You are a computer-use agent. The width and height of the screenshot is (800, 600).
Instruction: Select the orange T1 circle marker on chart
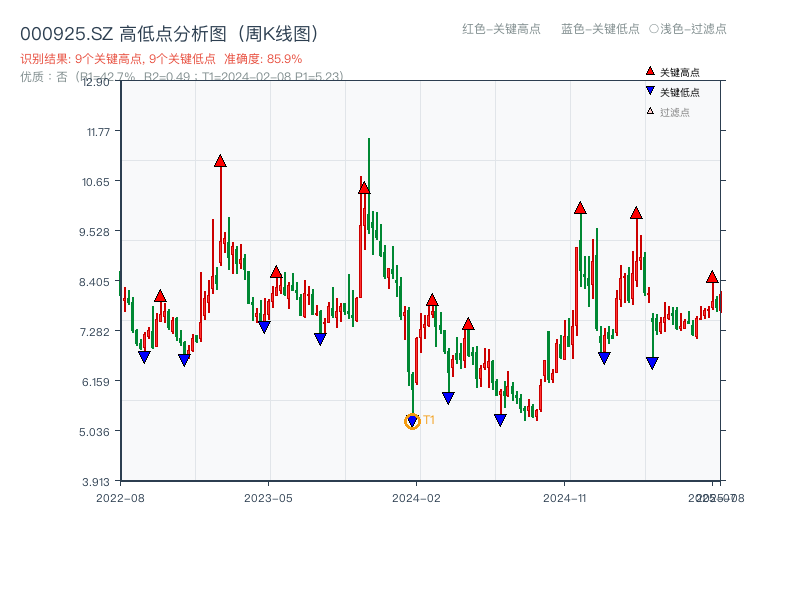(x=411, y=421)
